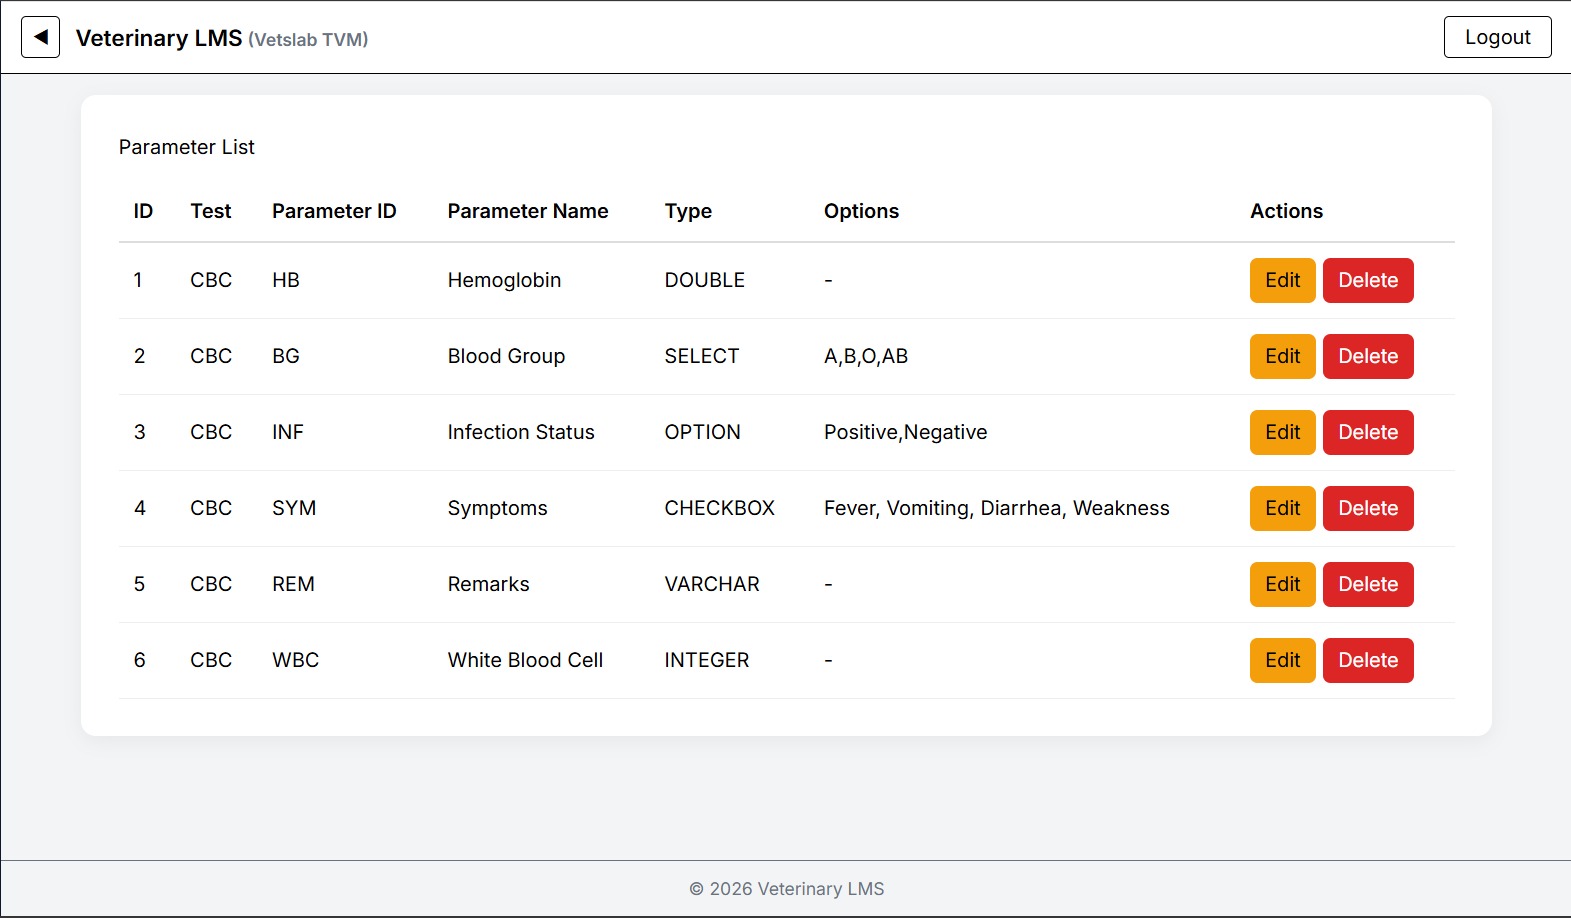Edit the Blood Group parameter
This screenshot has height=918, width=1571.
click(1282, 356)
